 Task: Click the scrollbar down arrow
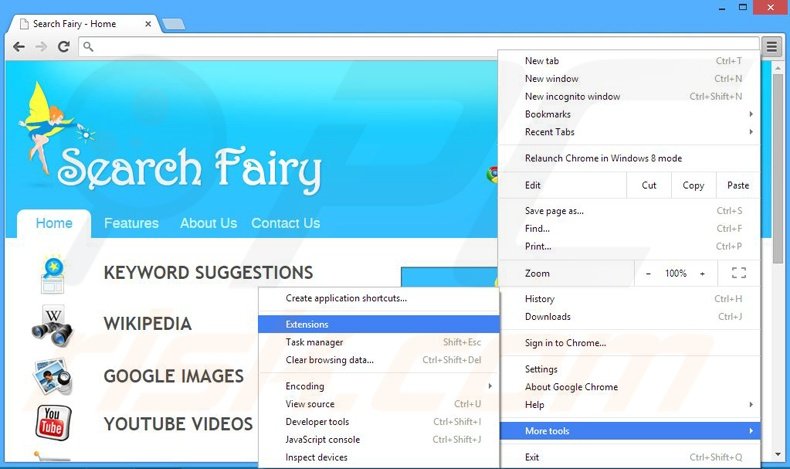tap(778, 454)
